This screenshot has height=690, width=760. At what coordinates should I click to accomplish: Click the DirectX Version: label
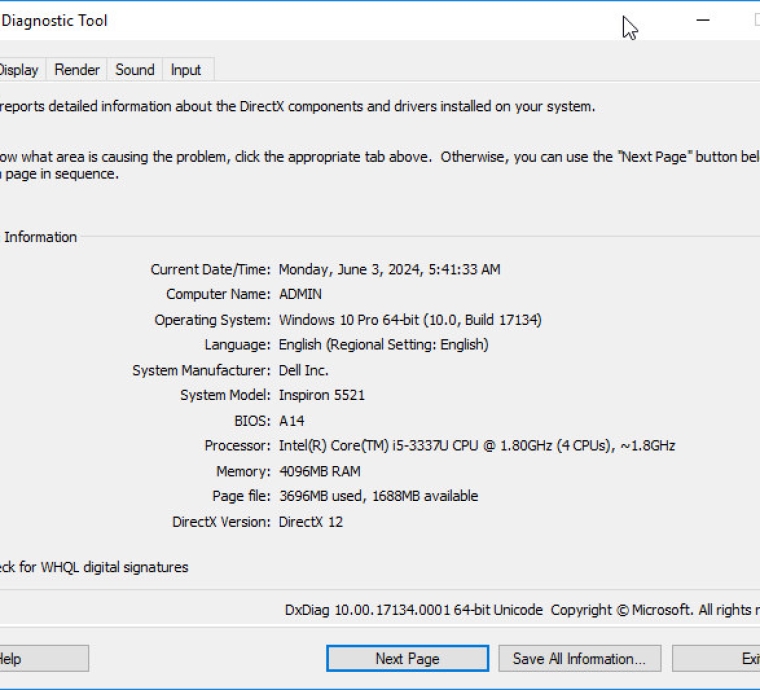tap(221, 522)
